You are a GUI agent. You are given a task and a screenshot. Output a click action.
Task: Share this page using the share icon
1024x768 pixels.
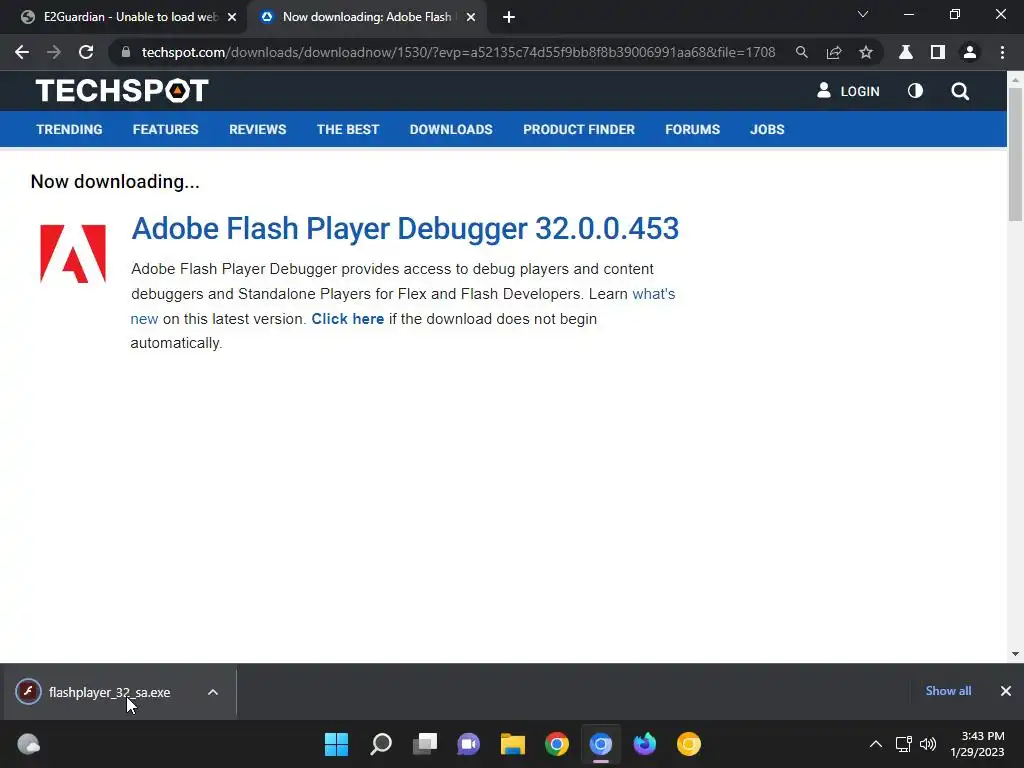(834, 52)
